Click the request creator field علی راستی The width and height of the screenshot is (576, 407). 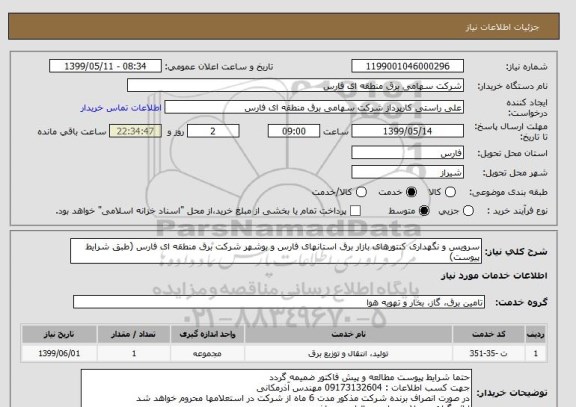coord(314,108)
